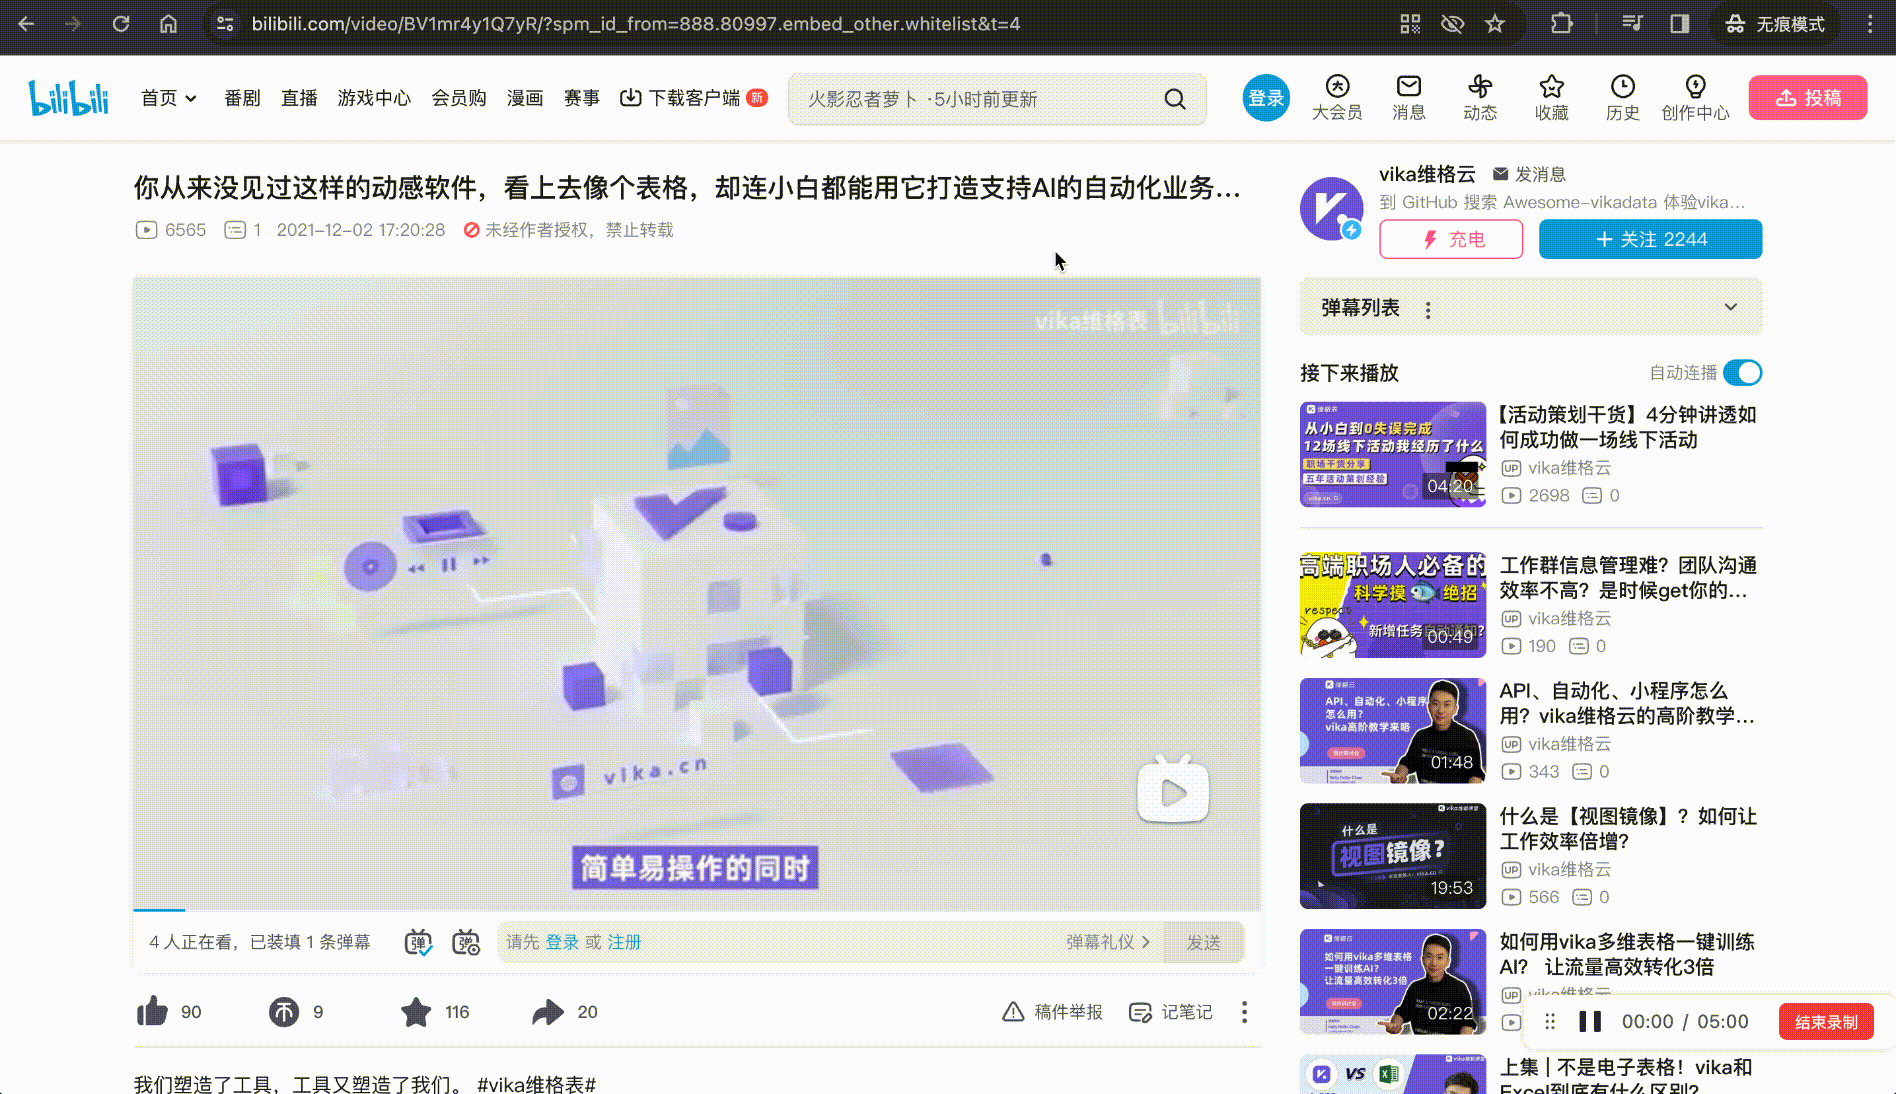The height and width of the screenshot is (1094, 1896).
Task: Open the 创作中心 creator center icon
Action: [1695, 97]
